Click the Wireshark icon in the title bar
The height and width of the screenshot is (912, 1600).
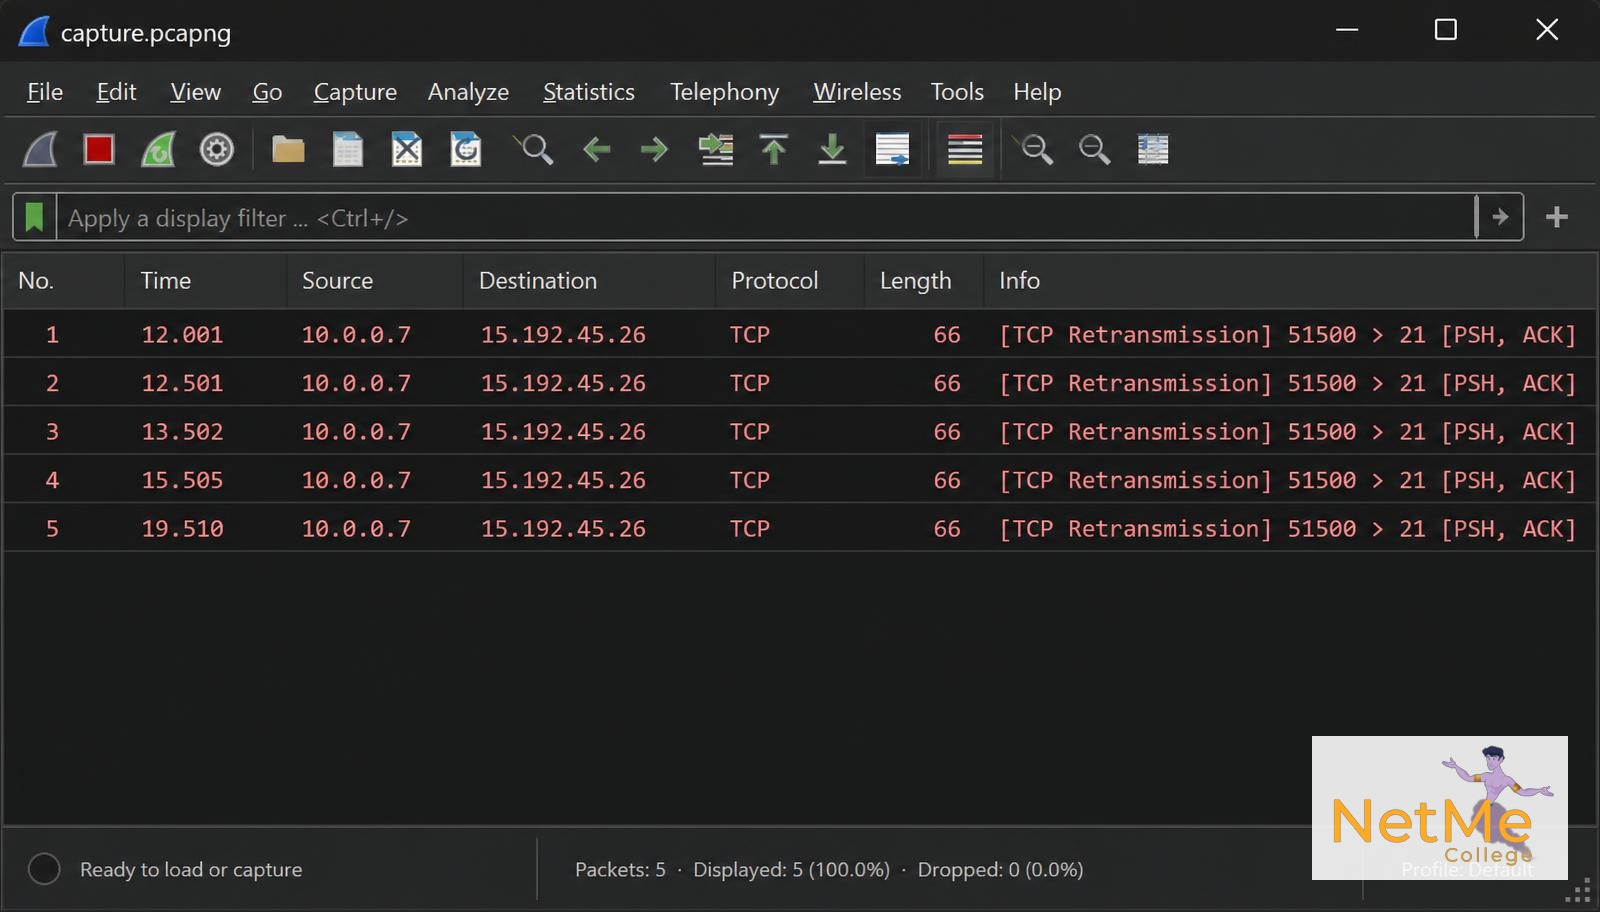click(34, 32)
